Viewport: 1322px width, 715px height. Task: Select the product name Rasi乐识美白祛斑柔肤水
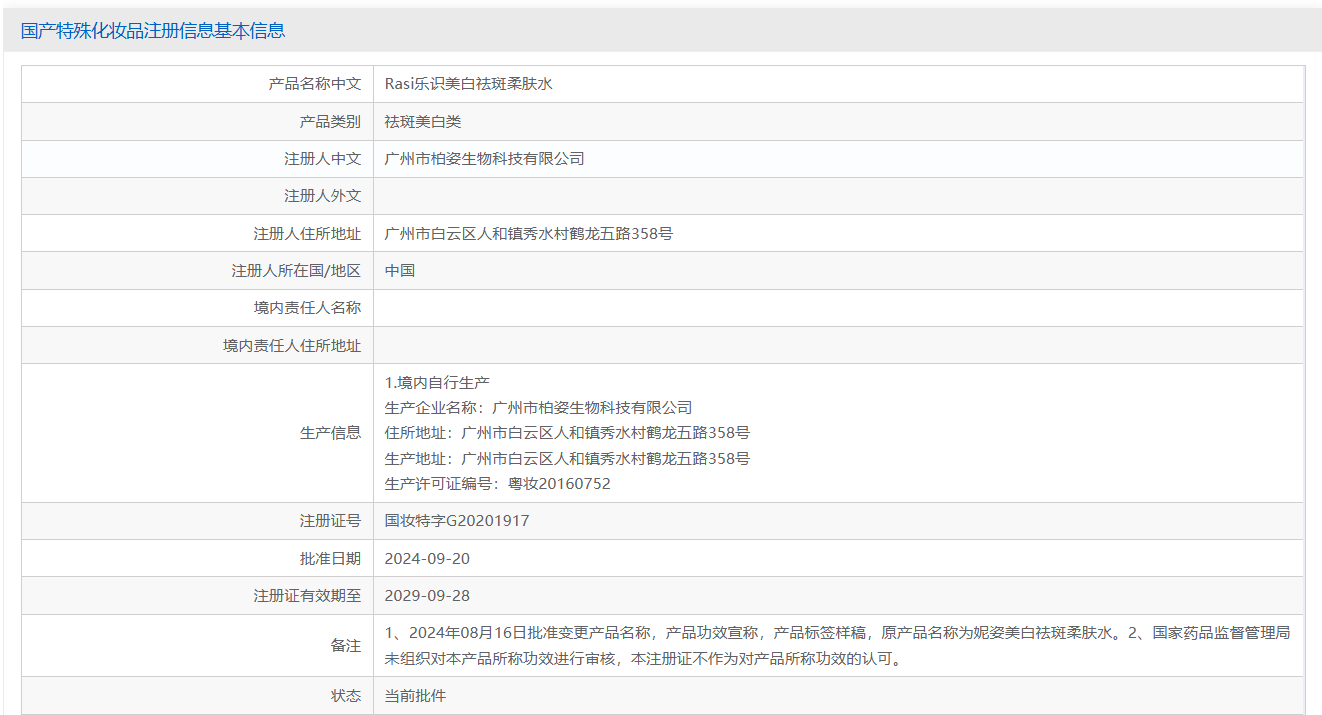[x=468, y=84]
